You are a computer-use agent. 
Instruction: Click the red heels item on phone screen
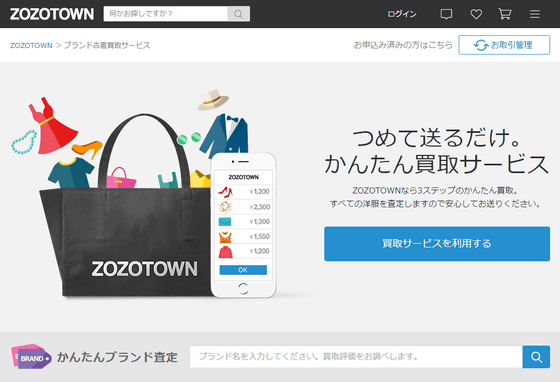(x=225, y=192)
